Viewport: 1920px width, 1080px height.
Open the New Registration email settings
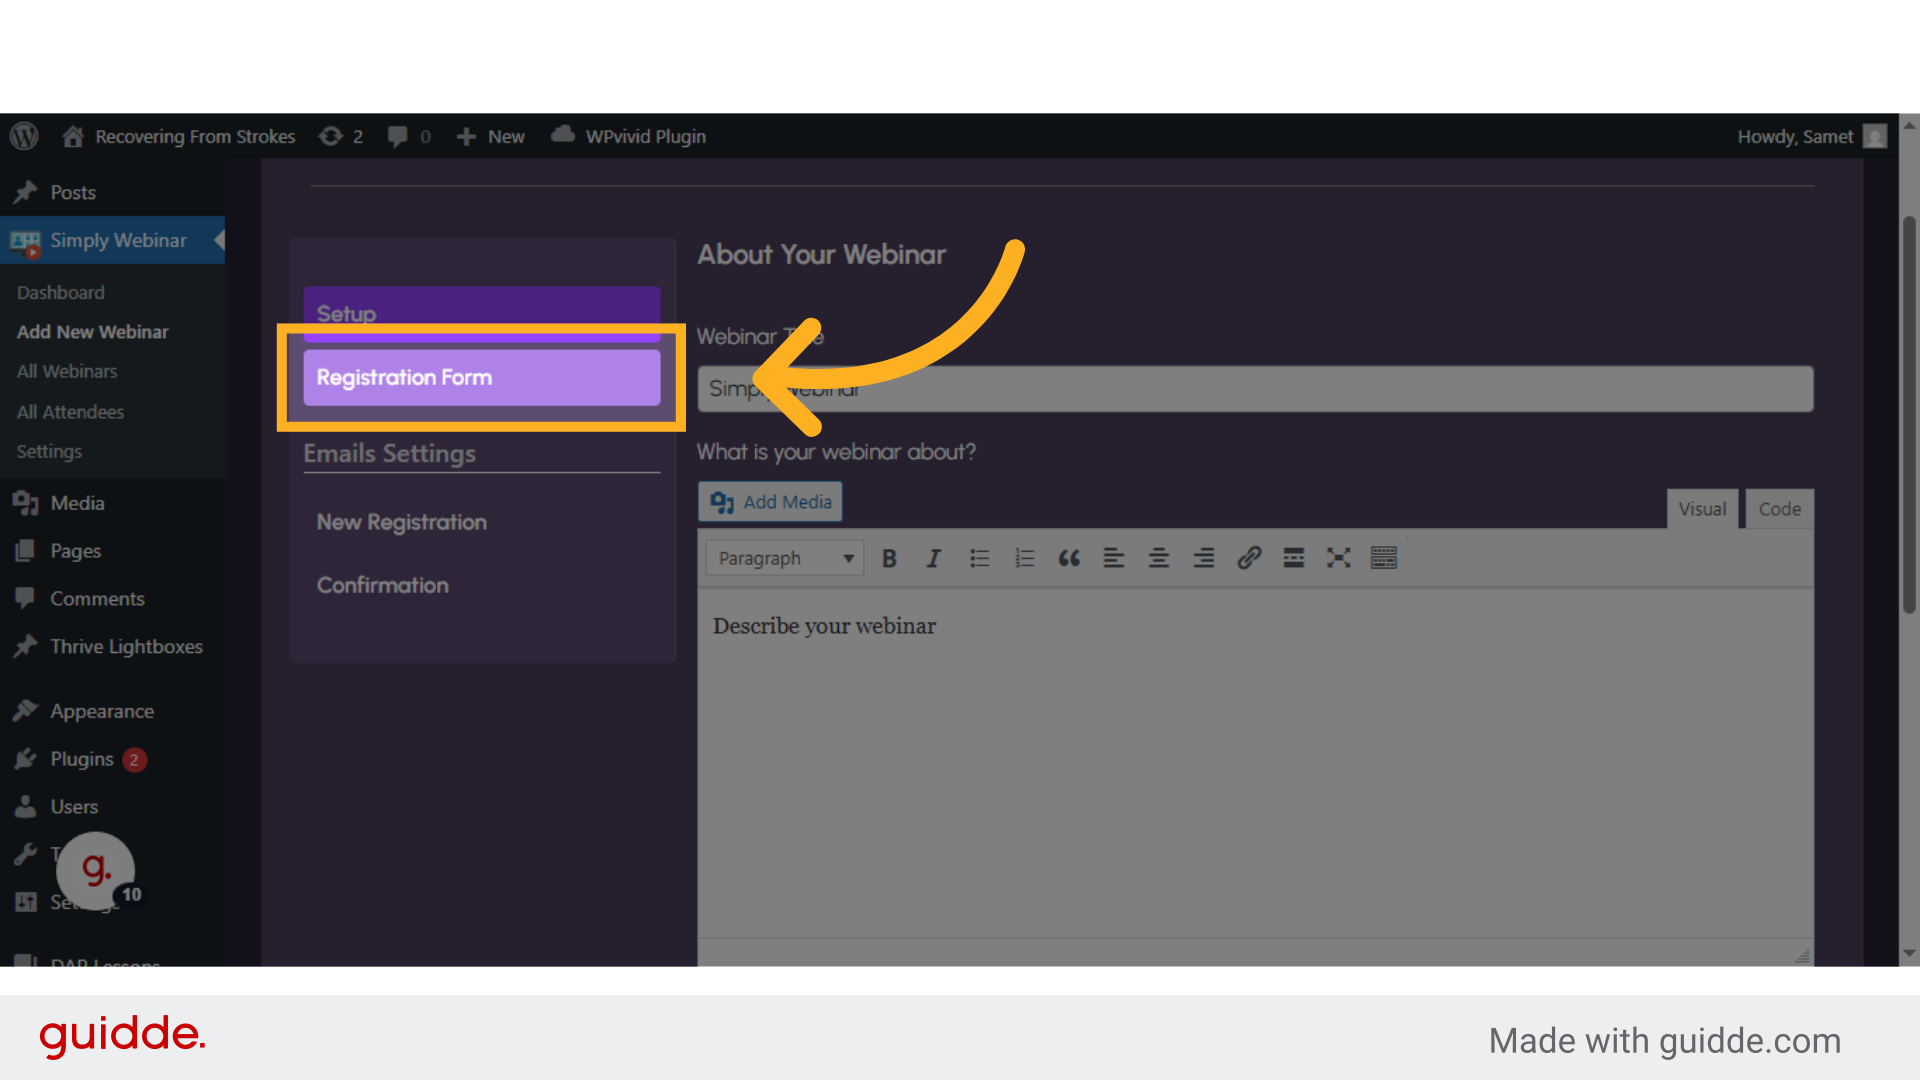pos(401,522)
